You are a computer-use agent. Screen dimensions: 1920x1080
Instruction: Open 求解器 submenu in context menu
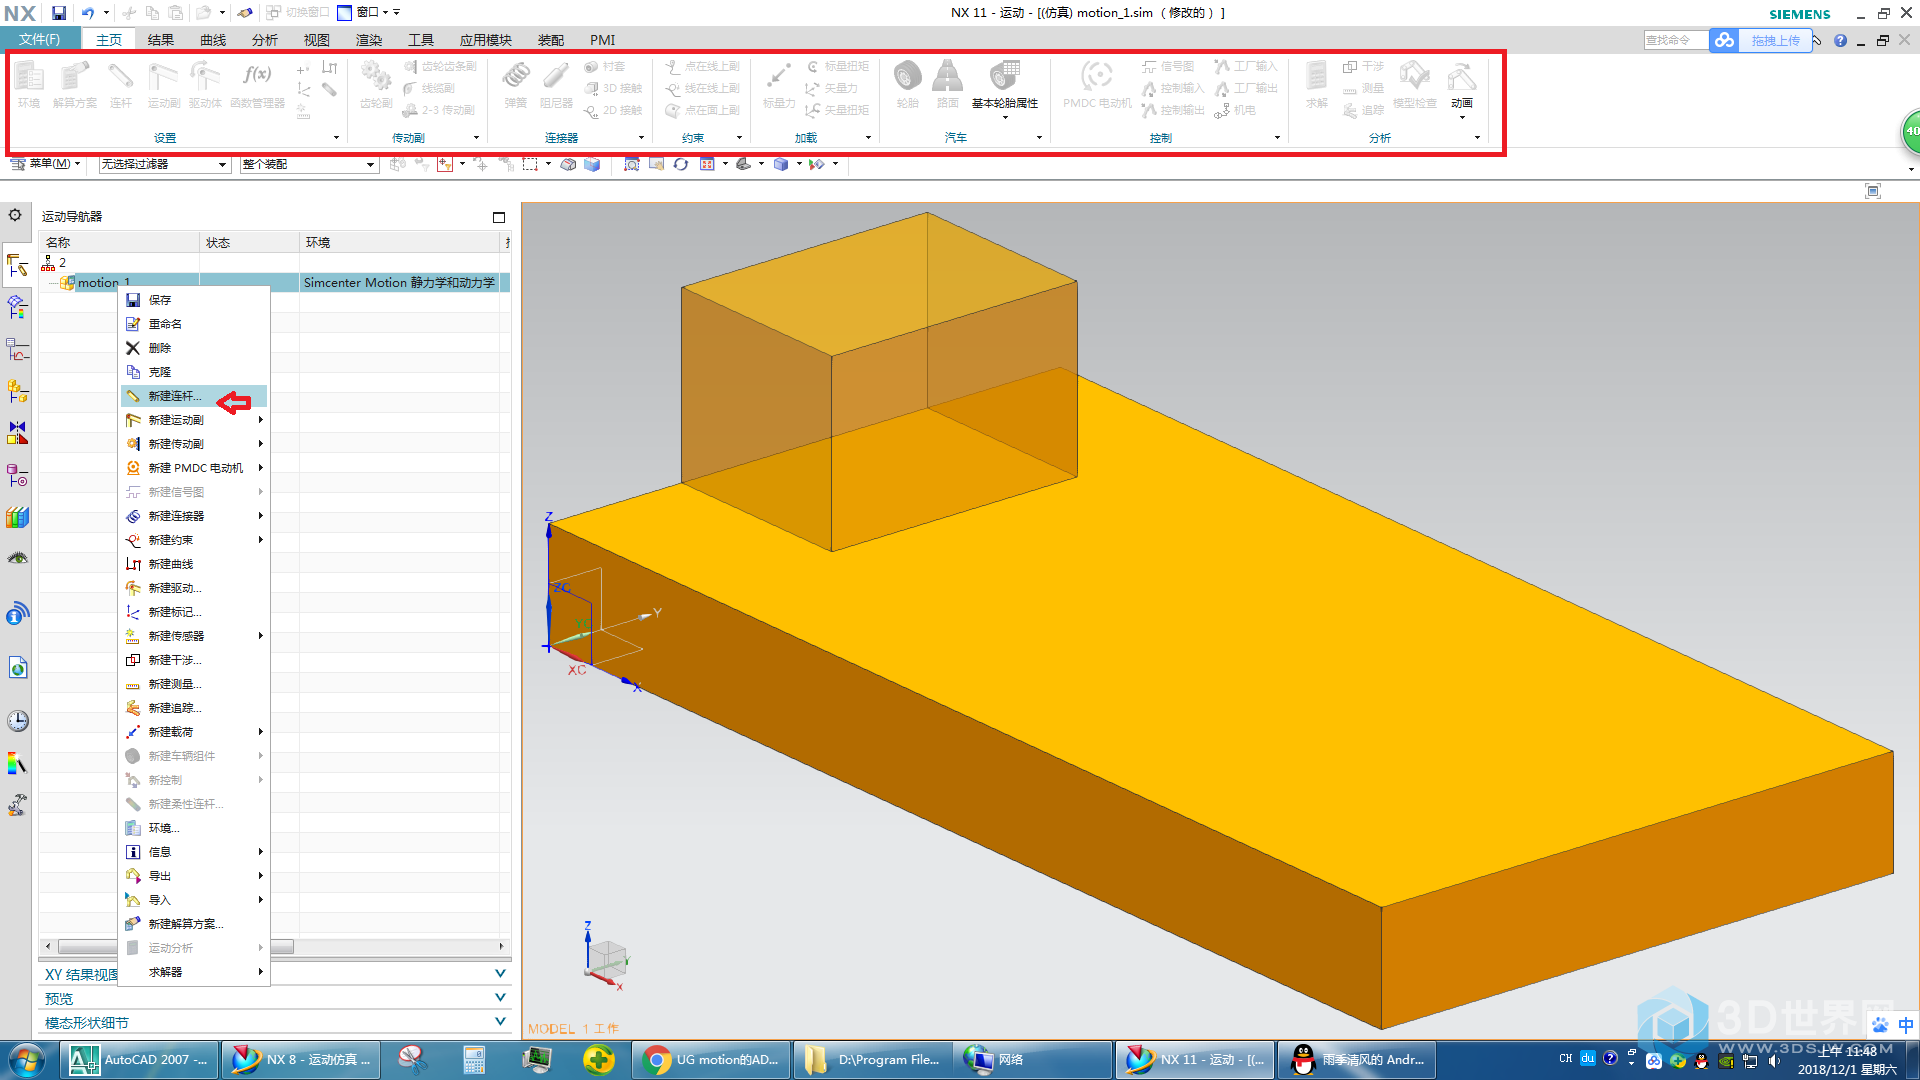194,972
